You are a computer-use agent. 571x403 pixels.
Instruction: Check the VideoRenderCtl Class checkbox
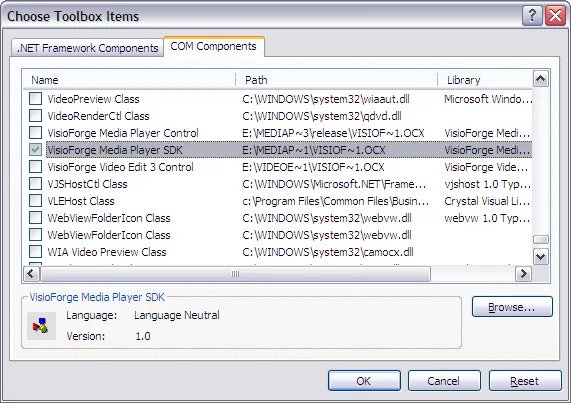click(35, 116)
